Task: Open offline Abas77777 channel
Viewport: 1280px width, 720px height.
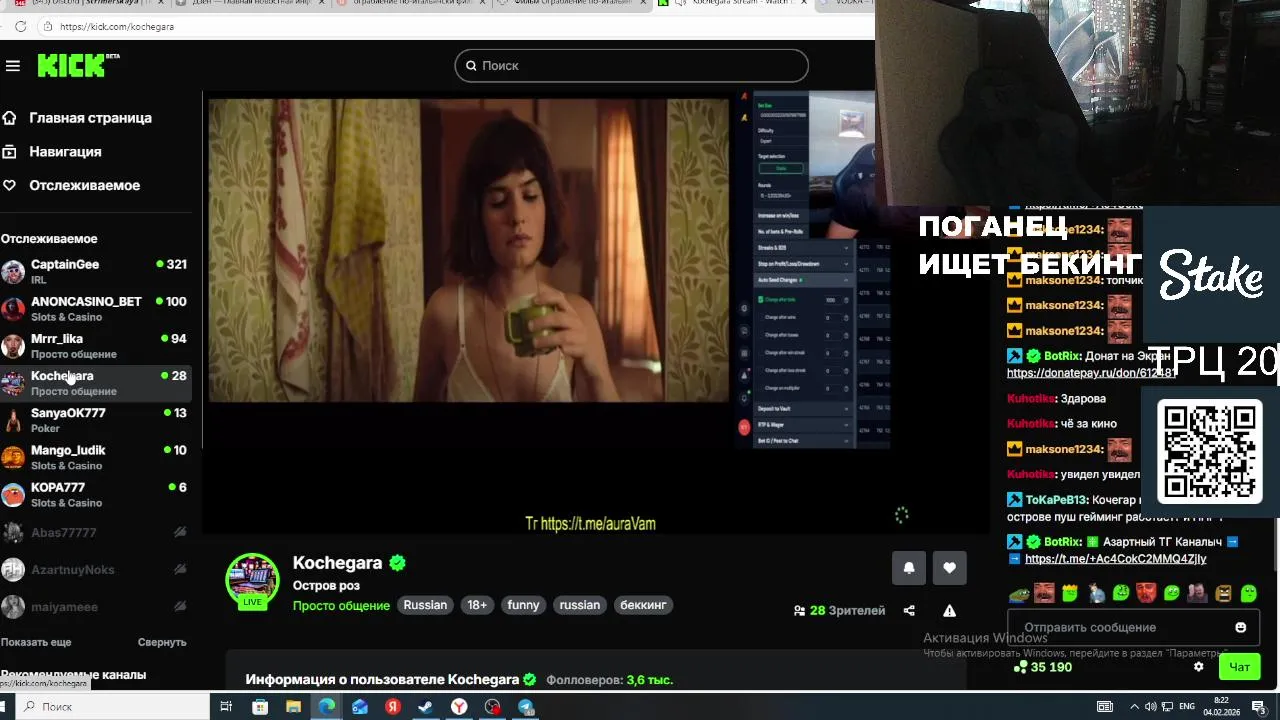Action: pos(95,533)
